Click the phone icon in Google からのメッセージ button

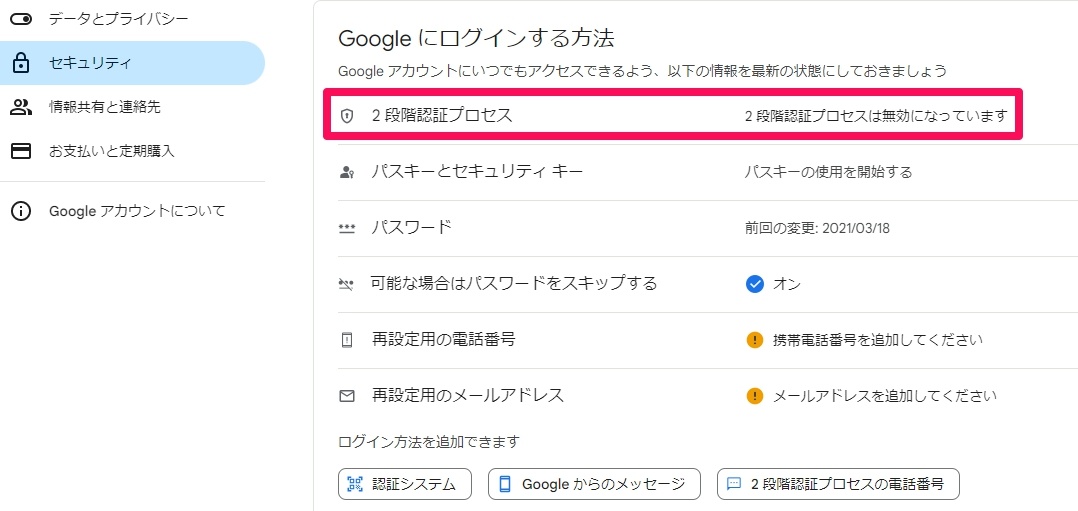(505, 484)
